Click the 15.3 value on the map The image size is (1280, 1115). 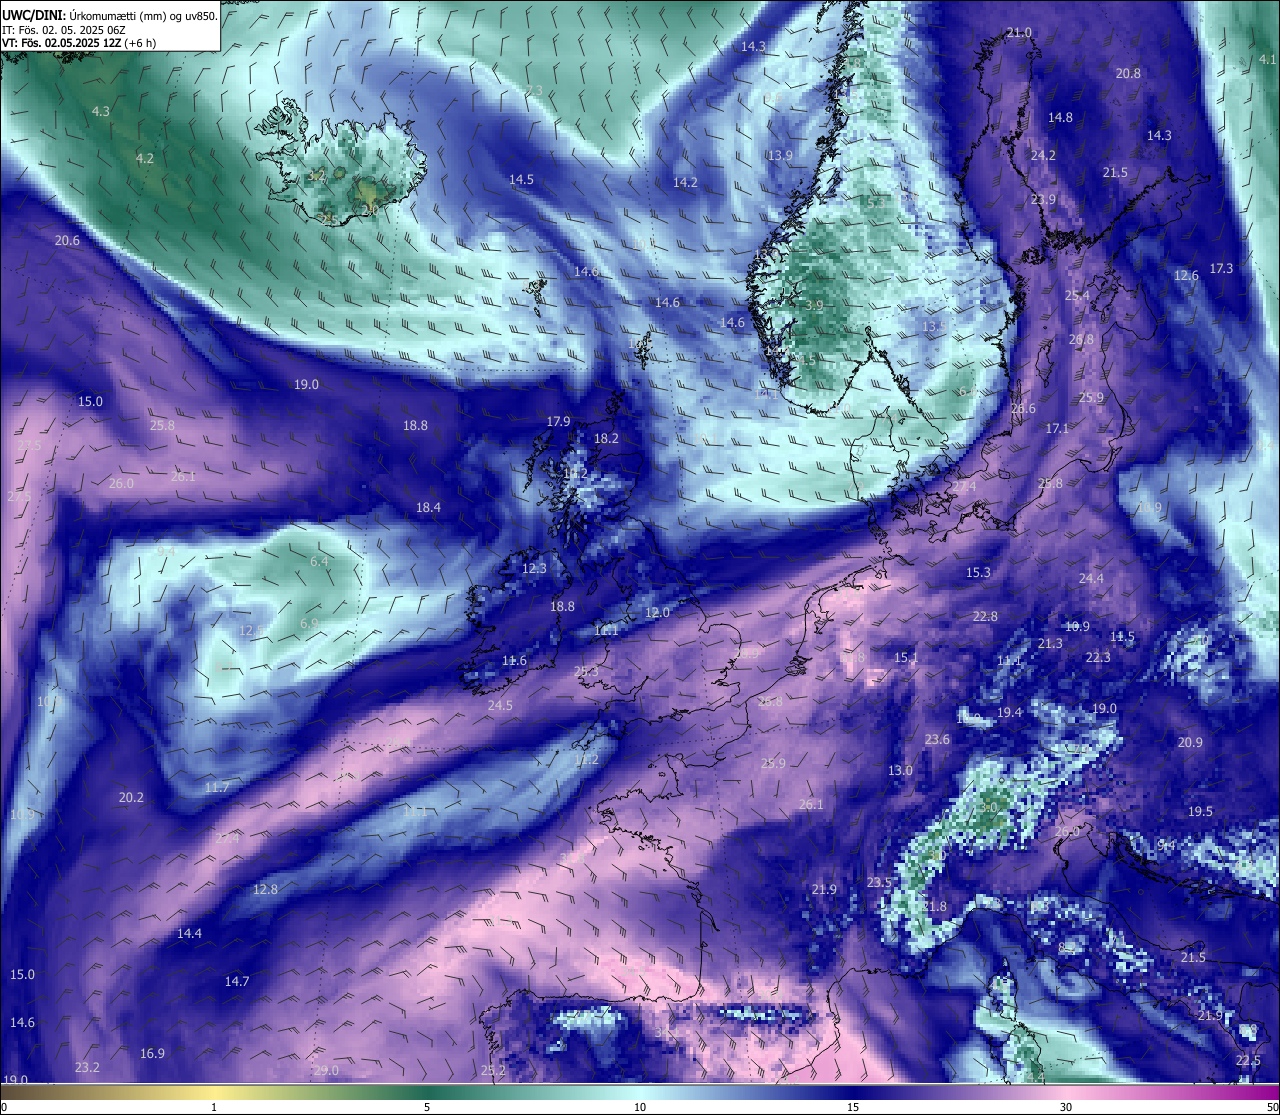(978, 572)
